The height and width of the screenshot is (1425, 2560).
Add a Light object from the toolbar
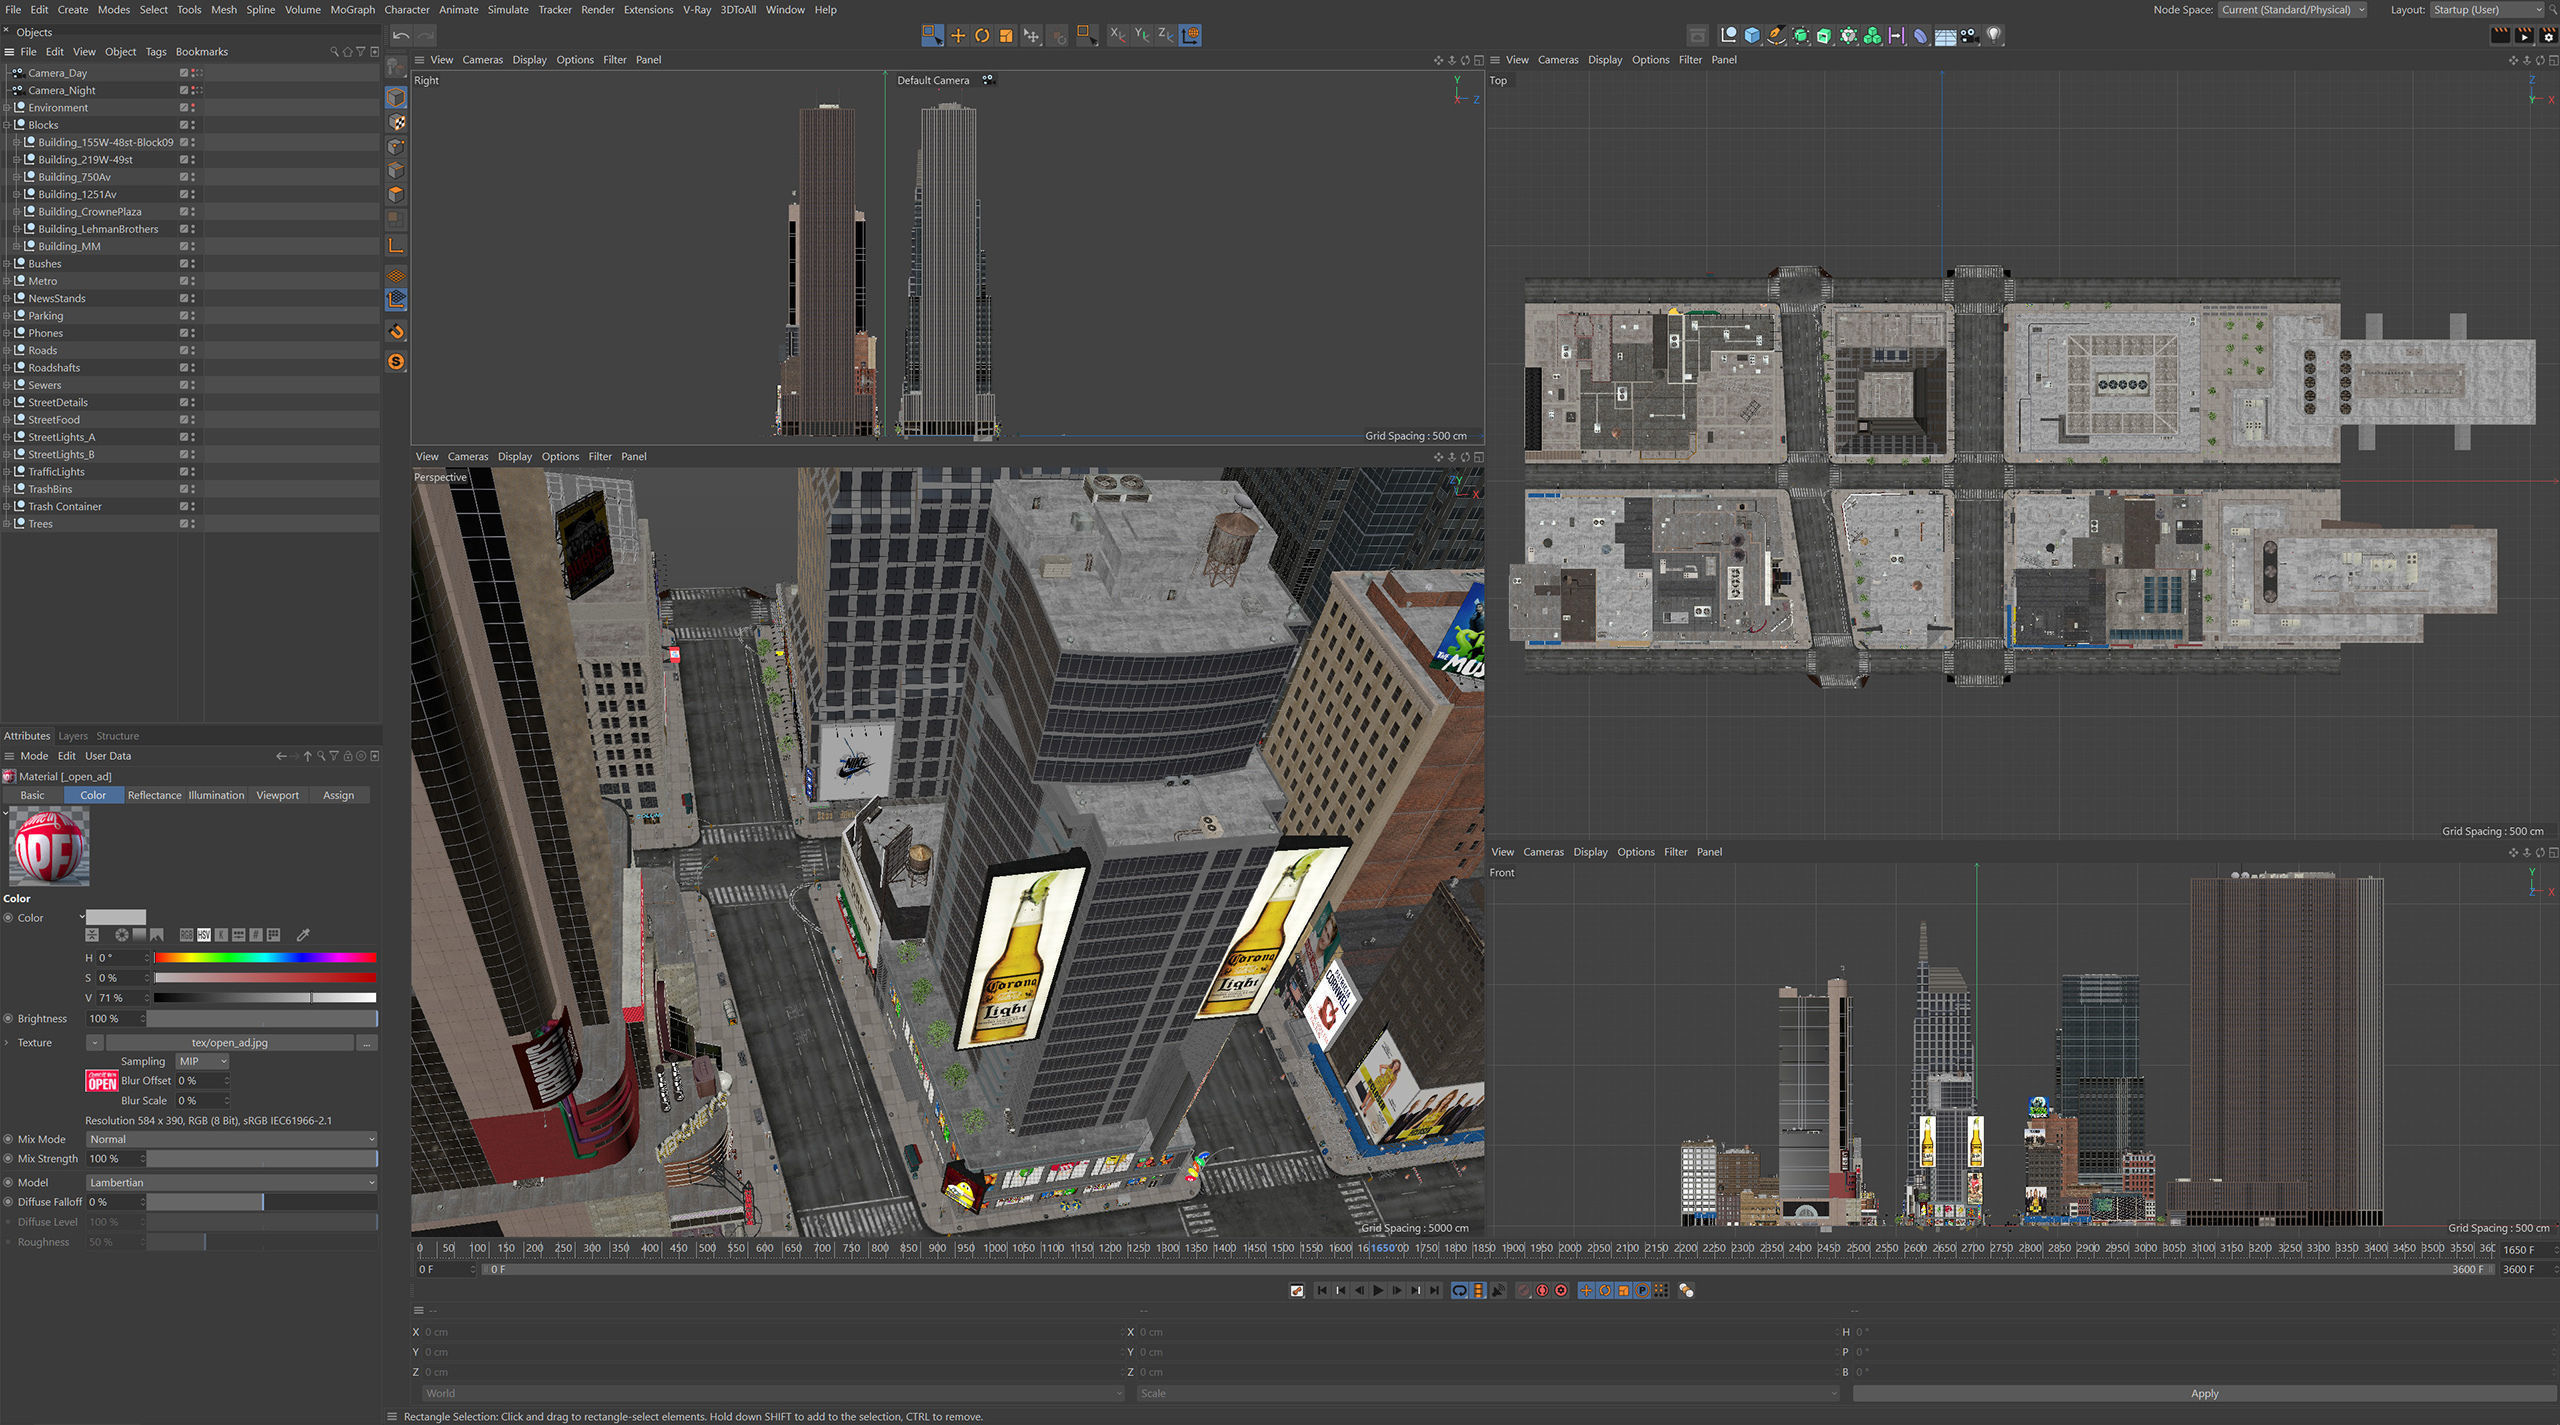pos(1994,35)
